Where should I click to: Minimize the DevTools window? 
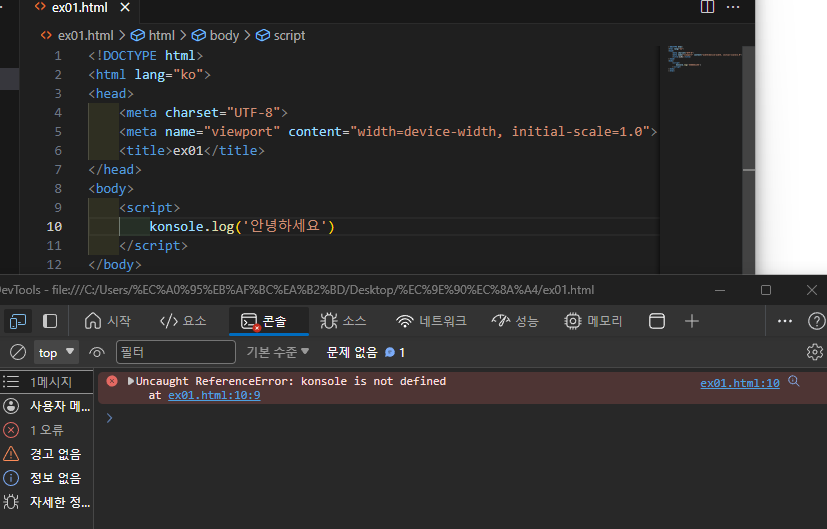(720, 290)
